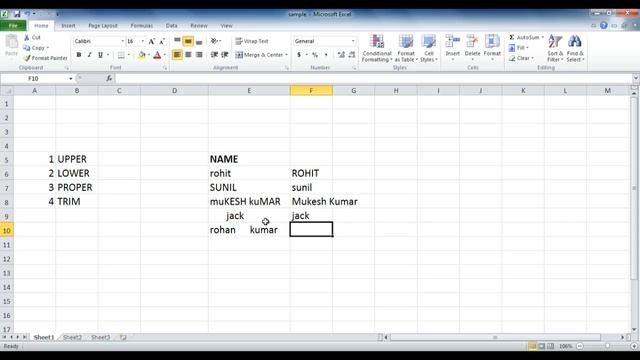The width and height of the screenshot is (640, 360).
Task: Activate the Format Painter
Action: point(45,58)
